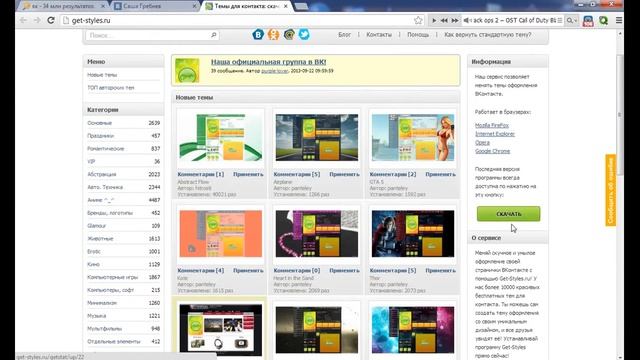Skip to previous track in toolbar player
Screen dimensions: 640x360
(x=444, y=20)
